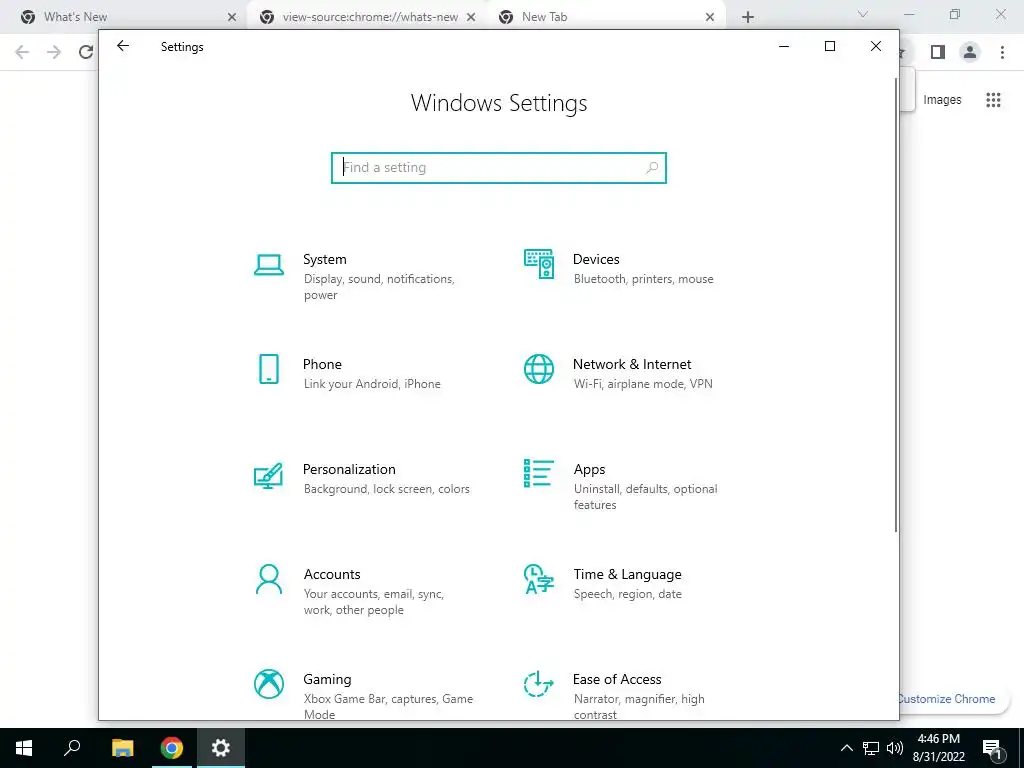Click "Xbox Game Bar, captures, Game Mode" text
This screenshot has width=1024, height=768.
click(389, 707)
